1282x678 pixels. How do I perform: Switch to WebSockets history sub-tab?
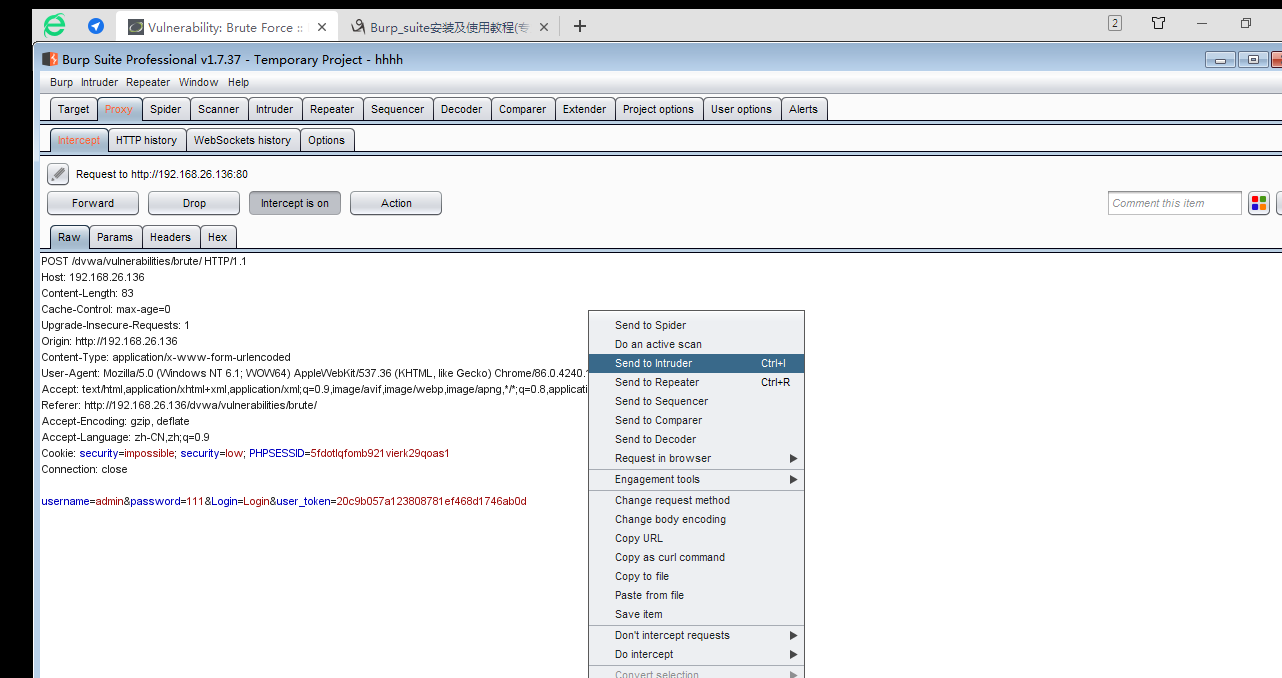243,140
